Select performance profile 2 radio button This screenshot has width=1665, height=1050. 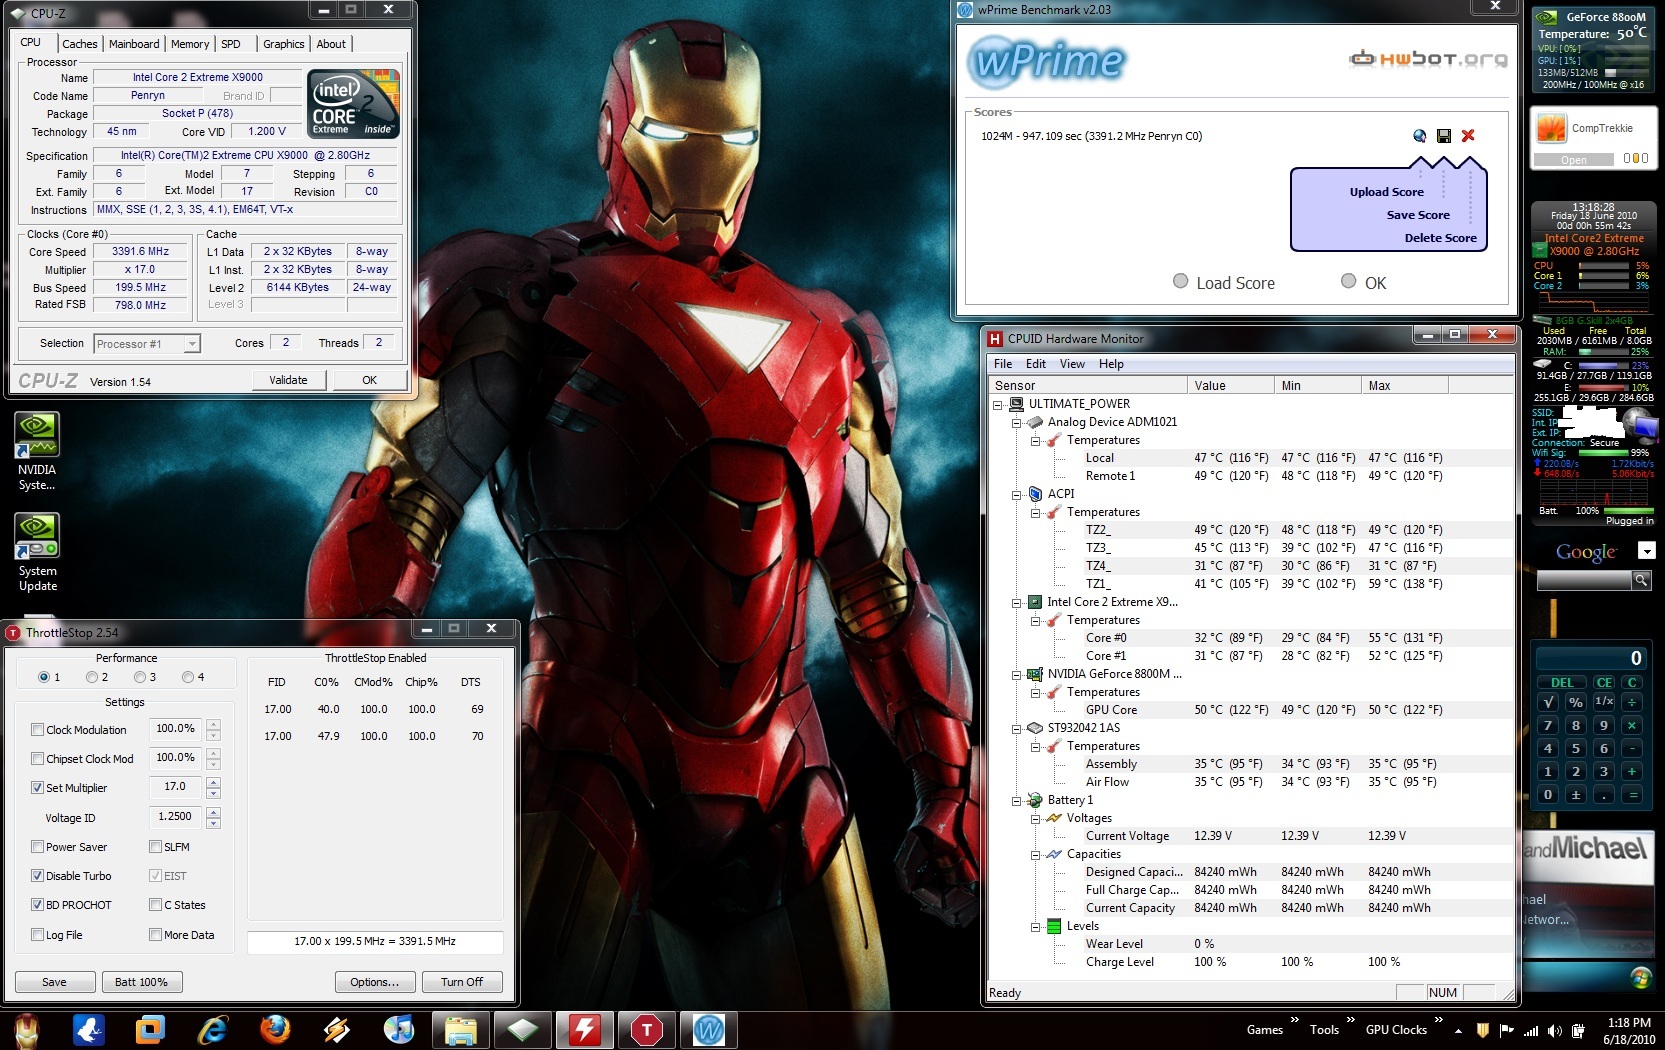tap(92, 677)
